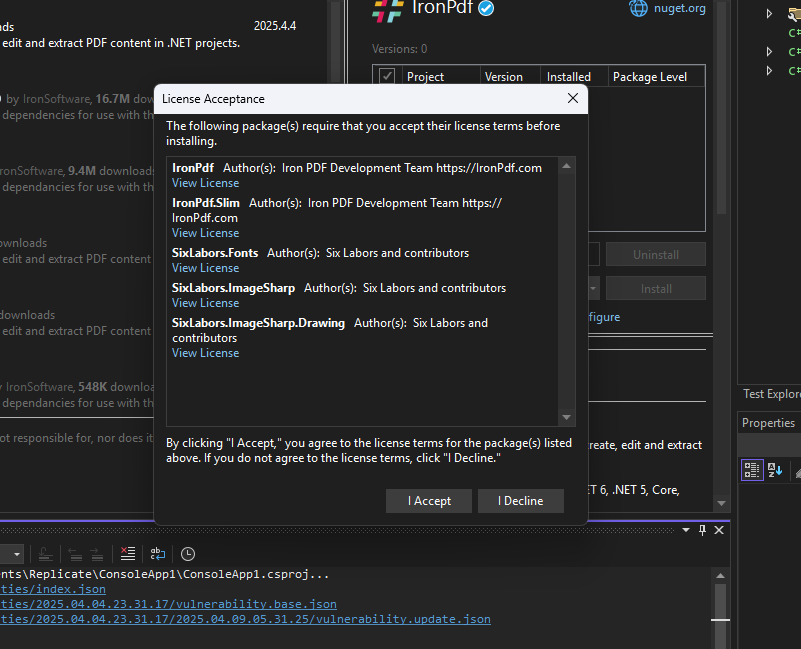Expand the third collapsed Solution Explorer node
Screen dimensions: 801x649
pyautogui.click(x=769, y=71)
